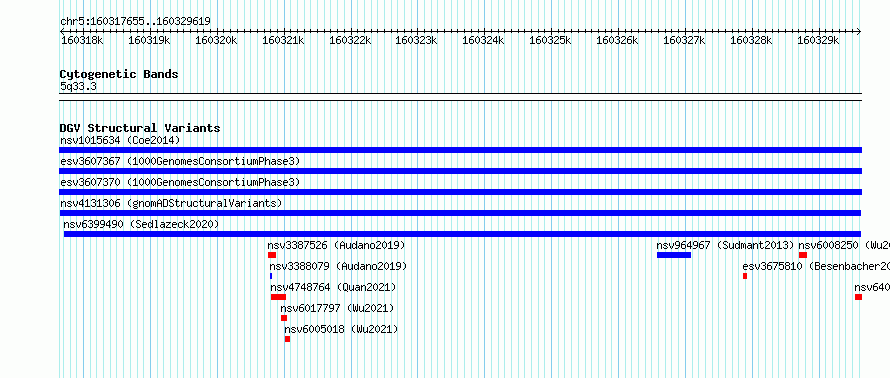Click red nsv6017797 variant marker
Viewport: 890px width, 378px height.
pyautogui.click(x=284, y=318)
